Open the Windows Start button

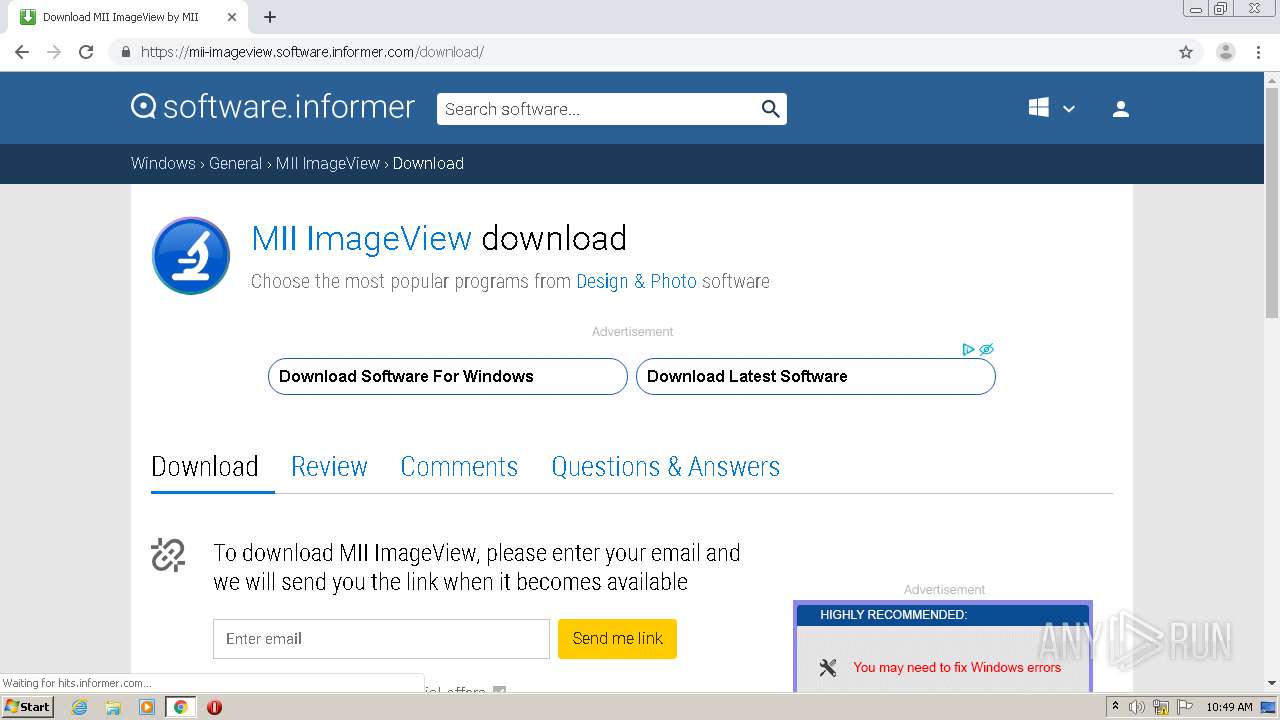point(28,706)
